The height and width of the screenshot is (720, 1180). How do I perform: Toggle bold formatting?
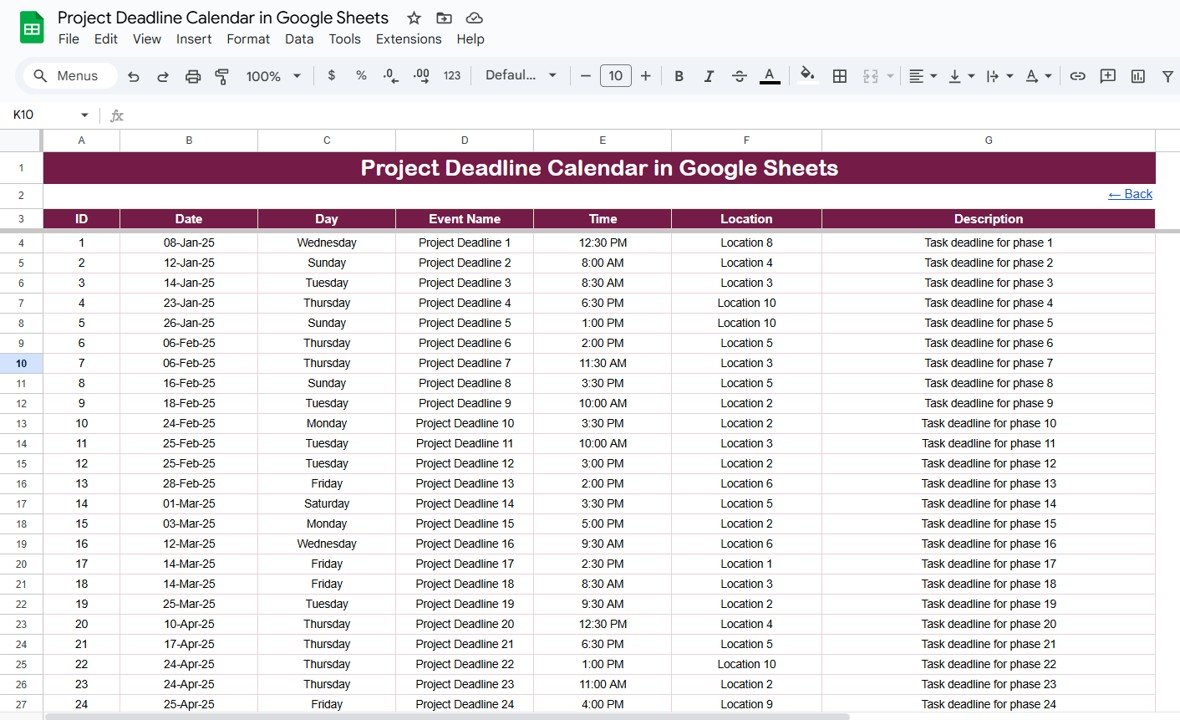[x=679, y=76]
